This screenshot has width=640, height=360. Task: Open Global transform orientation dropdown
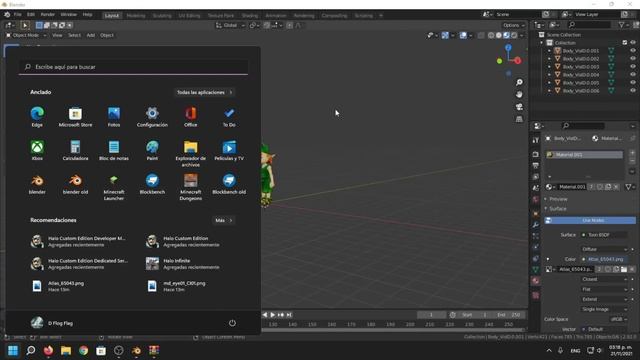tap(230, 25)
